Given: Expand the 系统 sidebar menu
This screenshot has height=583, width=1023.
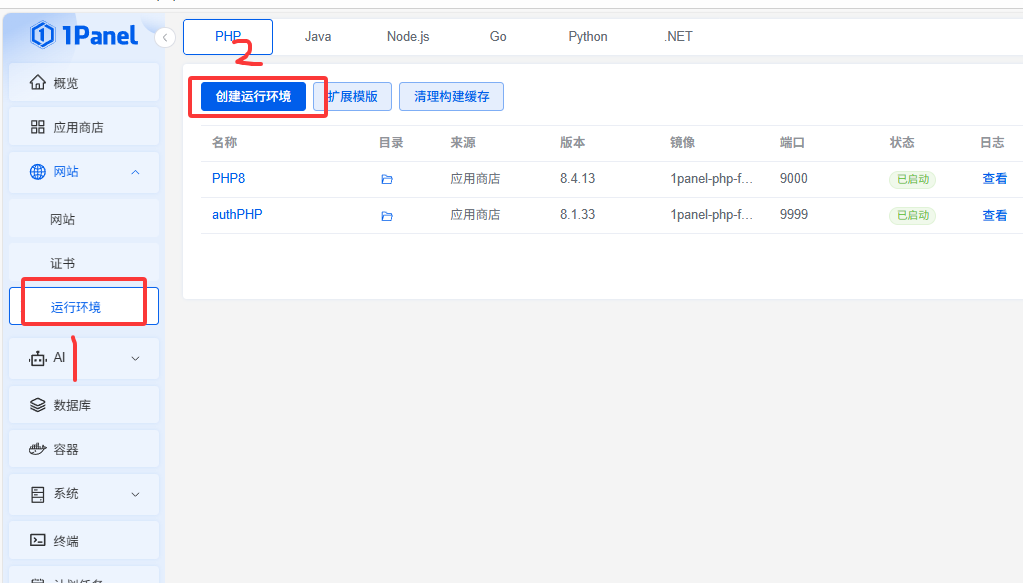Looking at the screenshot, I should click(136, 494).
